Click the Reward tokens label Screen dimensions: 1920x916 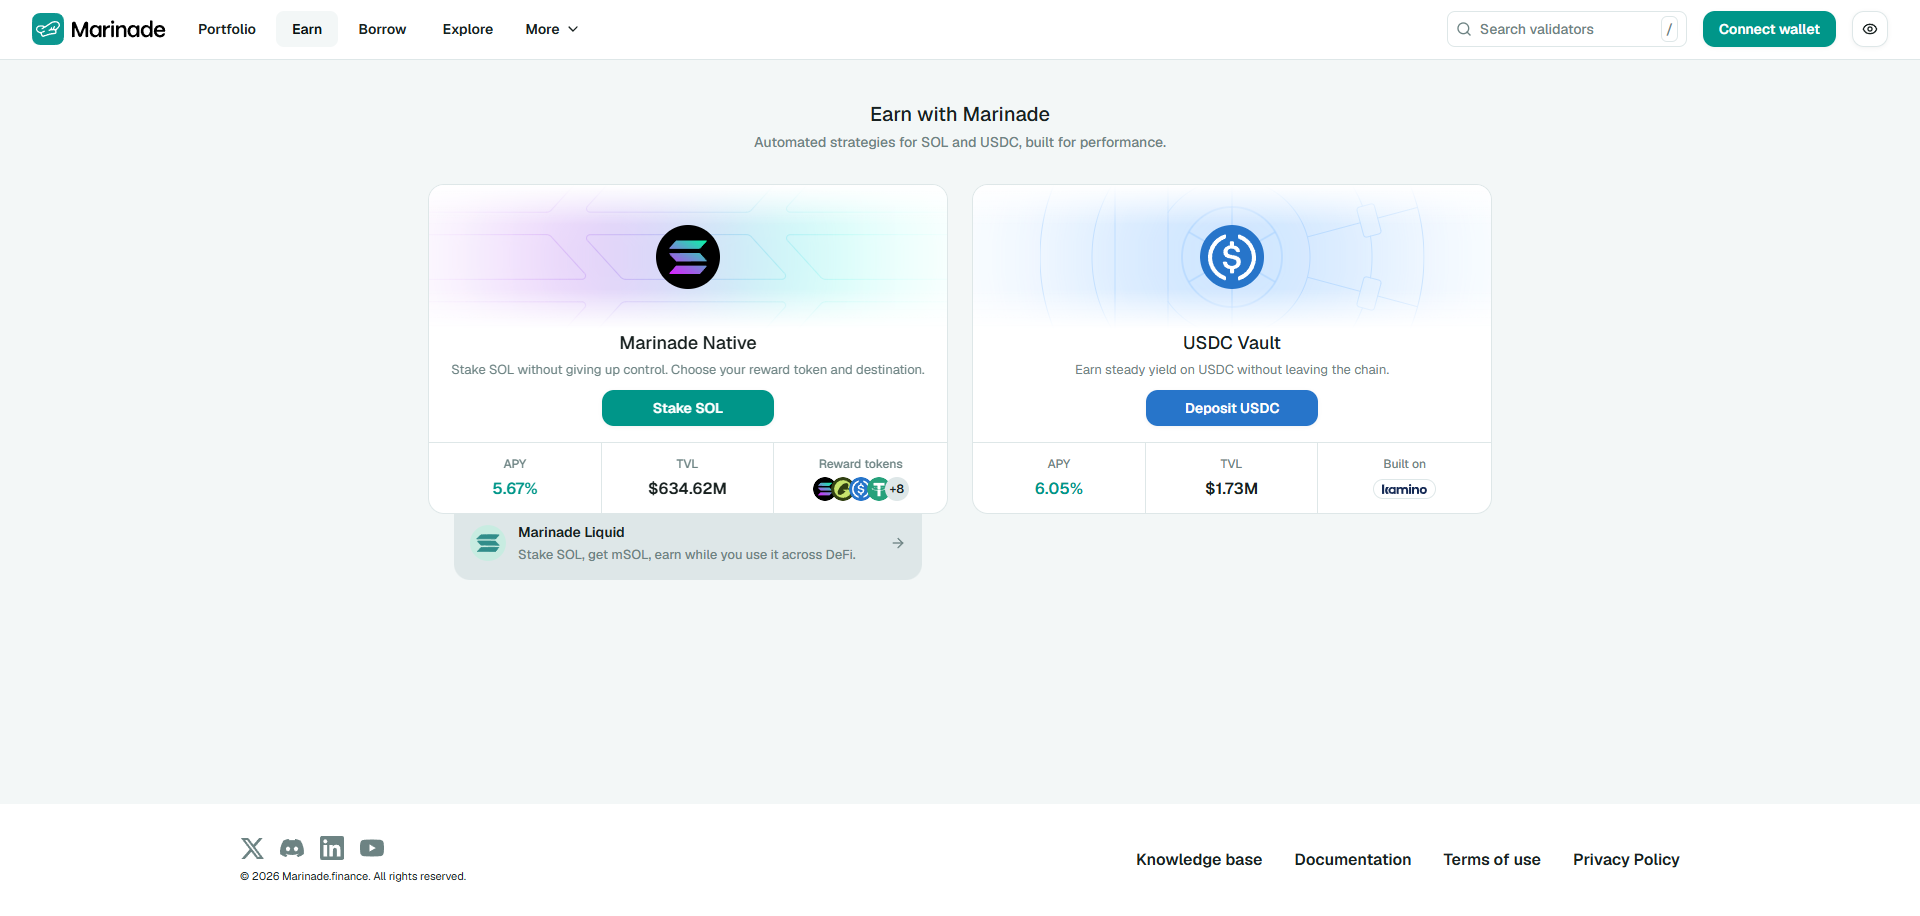click(861, 464)
